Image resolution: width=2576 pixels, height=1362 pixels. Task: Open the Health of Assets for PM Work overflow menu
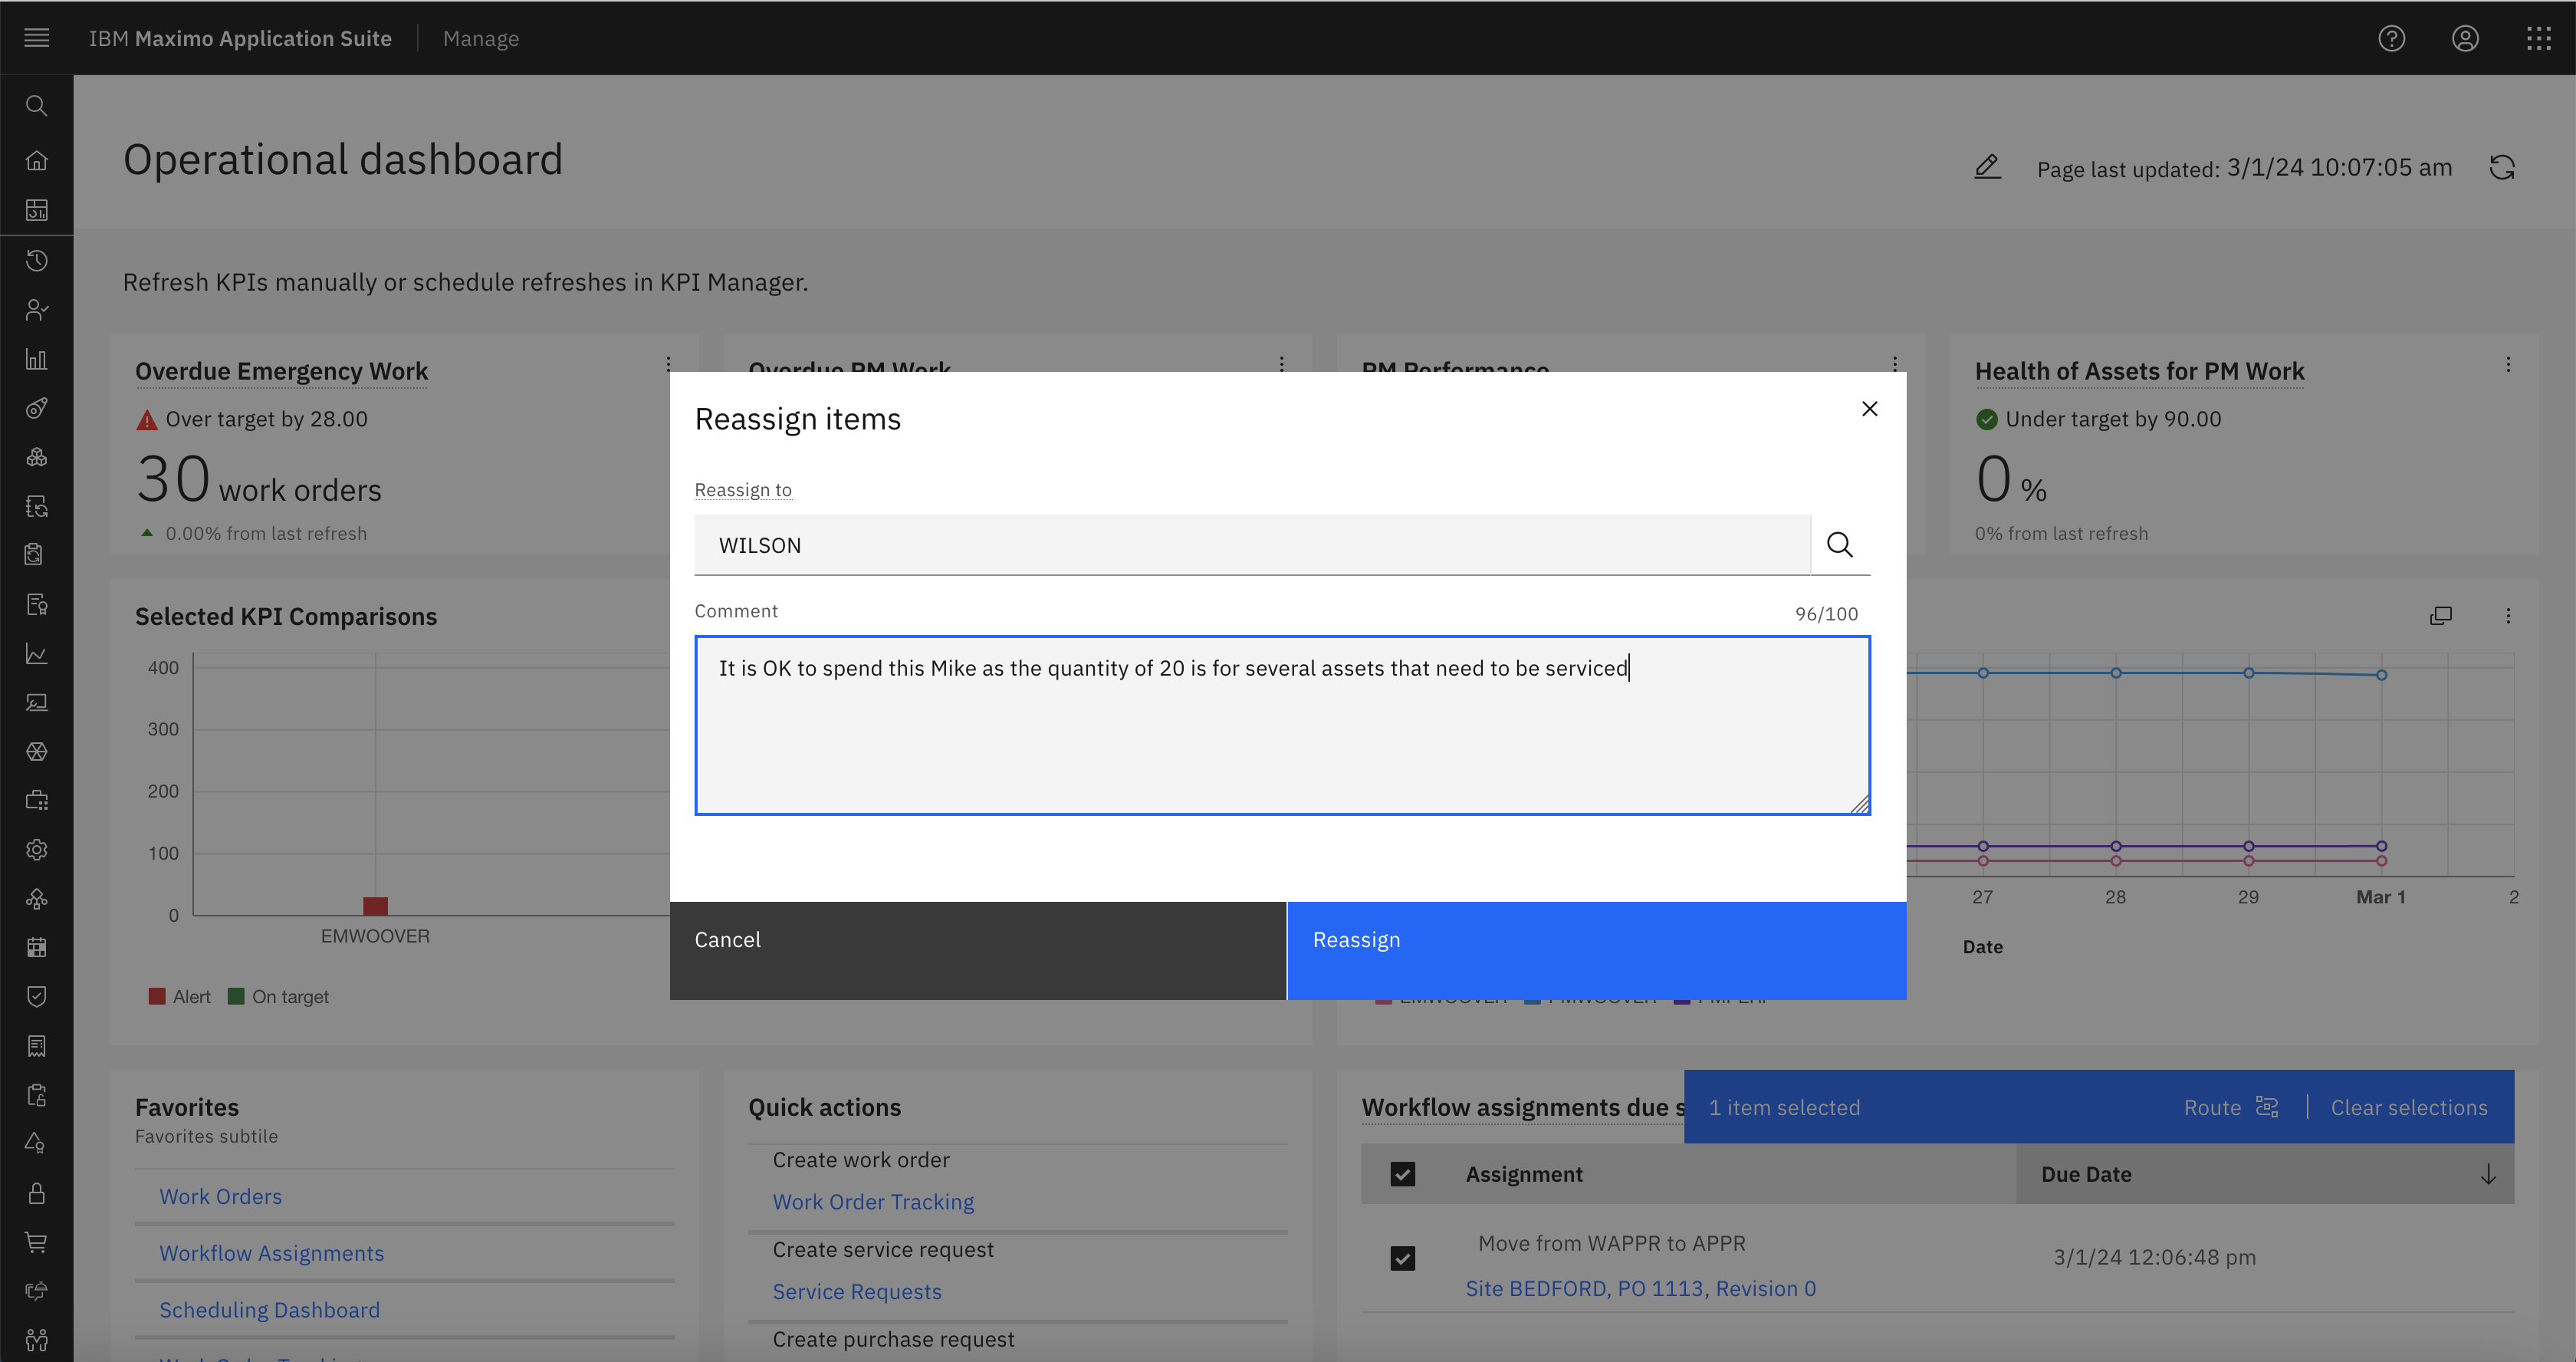[x=2509, y=363]
